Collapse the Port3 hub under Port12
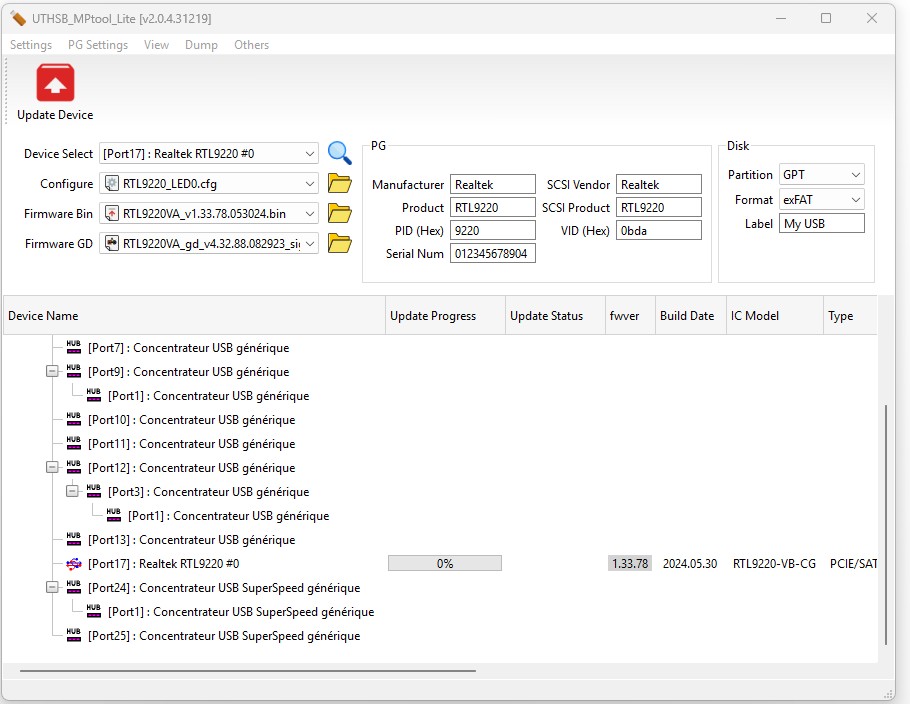 pos(72,492)
